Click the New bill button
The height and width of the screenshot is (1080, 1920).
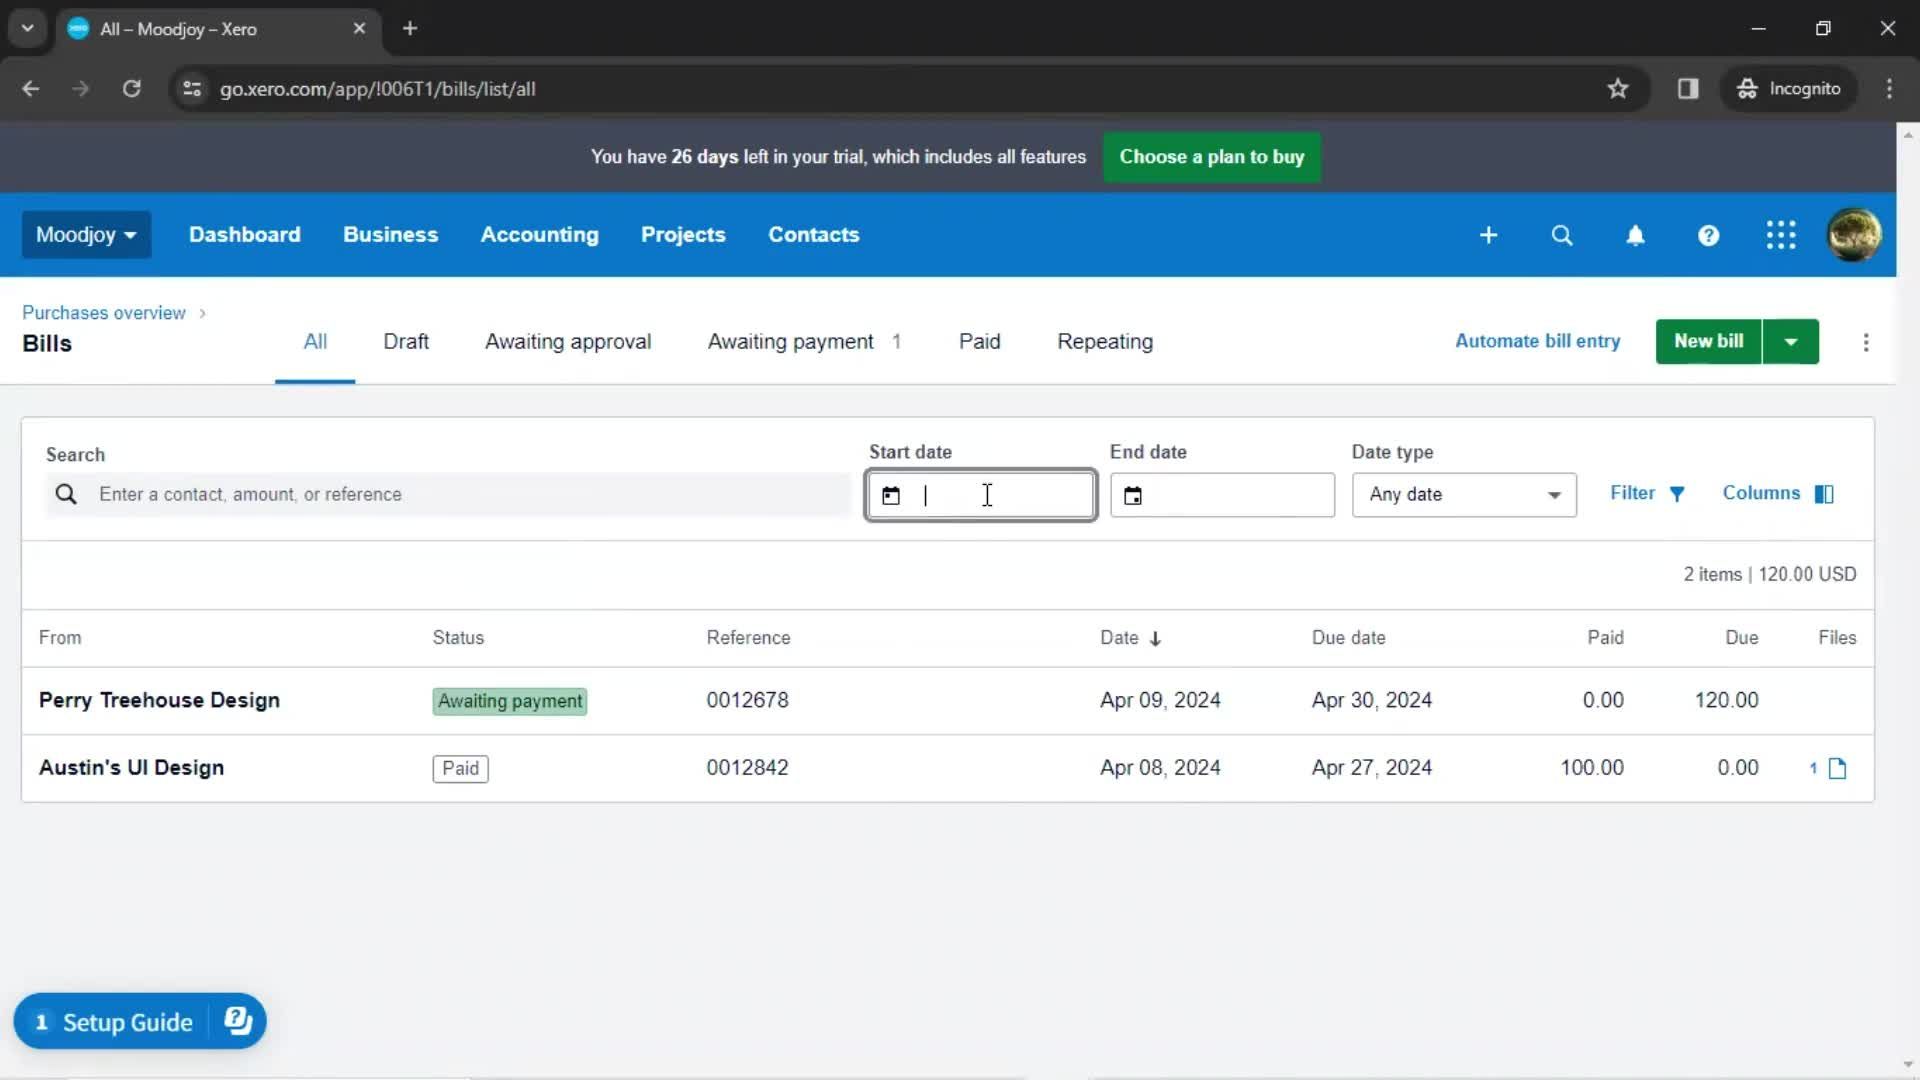click(1708, 342)
